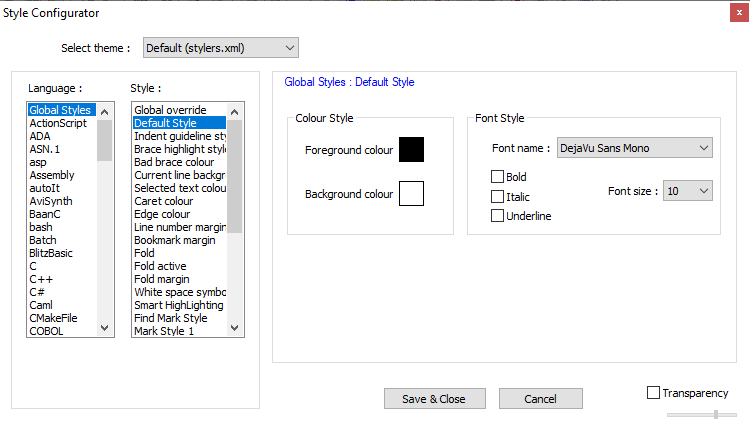Select Indent guideline style
Viewport: 750px width, 426px height.
179,136
